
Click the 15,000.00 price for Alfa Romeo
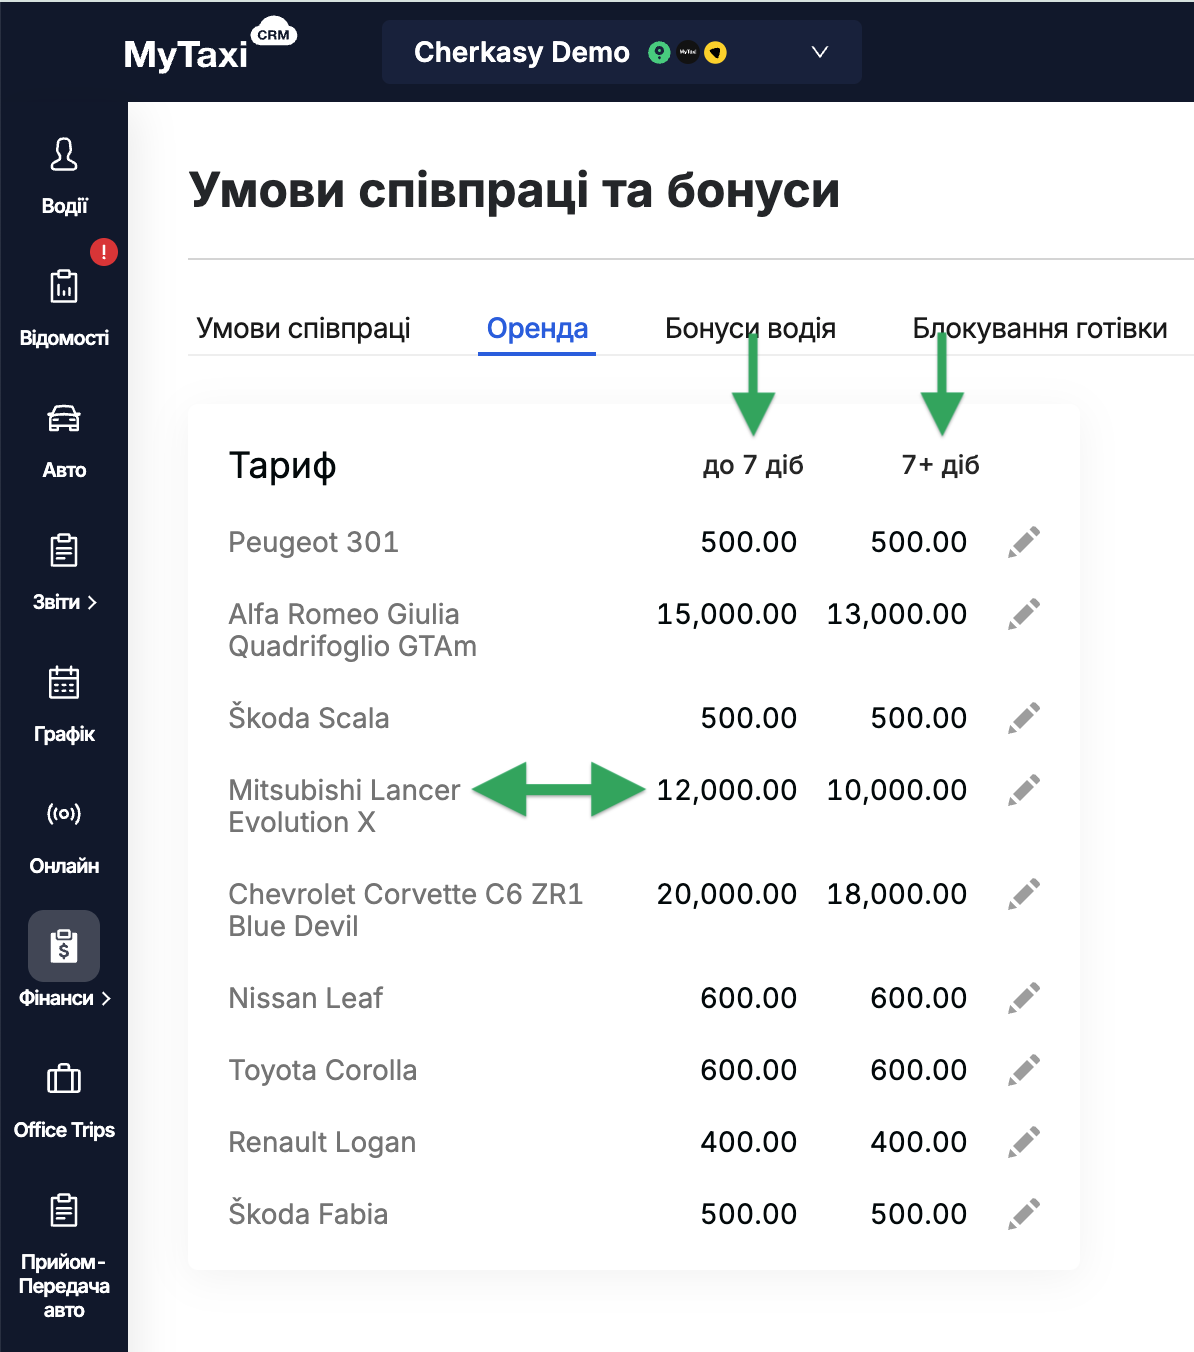point(727,614)
